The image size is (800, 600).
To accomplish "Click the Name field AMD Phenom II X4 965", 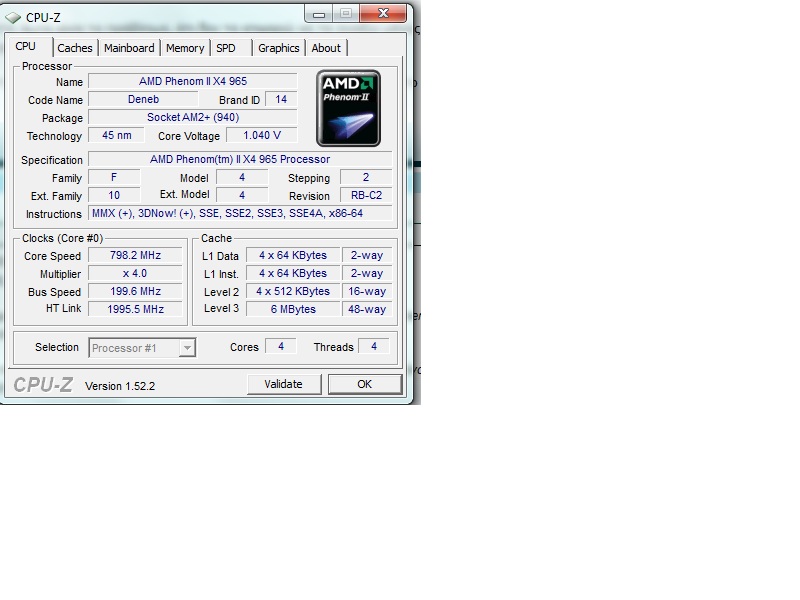I will [193, 81].
